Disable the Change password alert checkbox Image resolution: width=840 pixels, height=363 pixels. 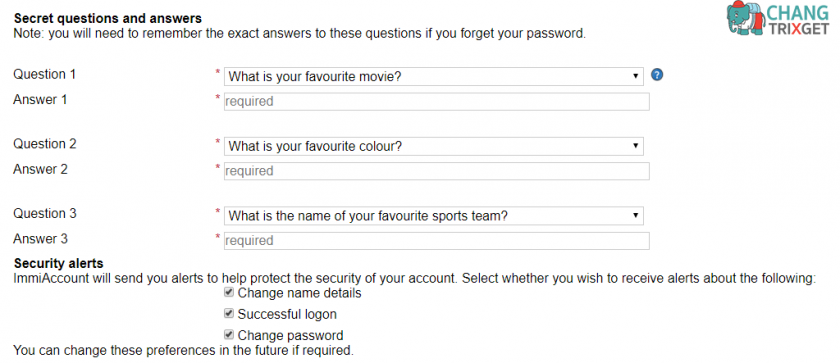229,335
